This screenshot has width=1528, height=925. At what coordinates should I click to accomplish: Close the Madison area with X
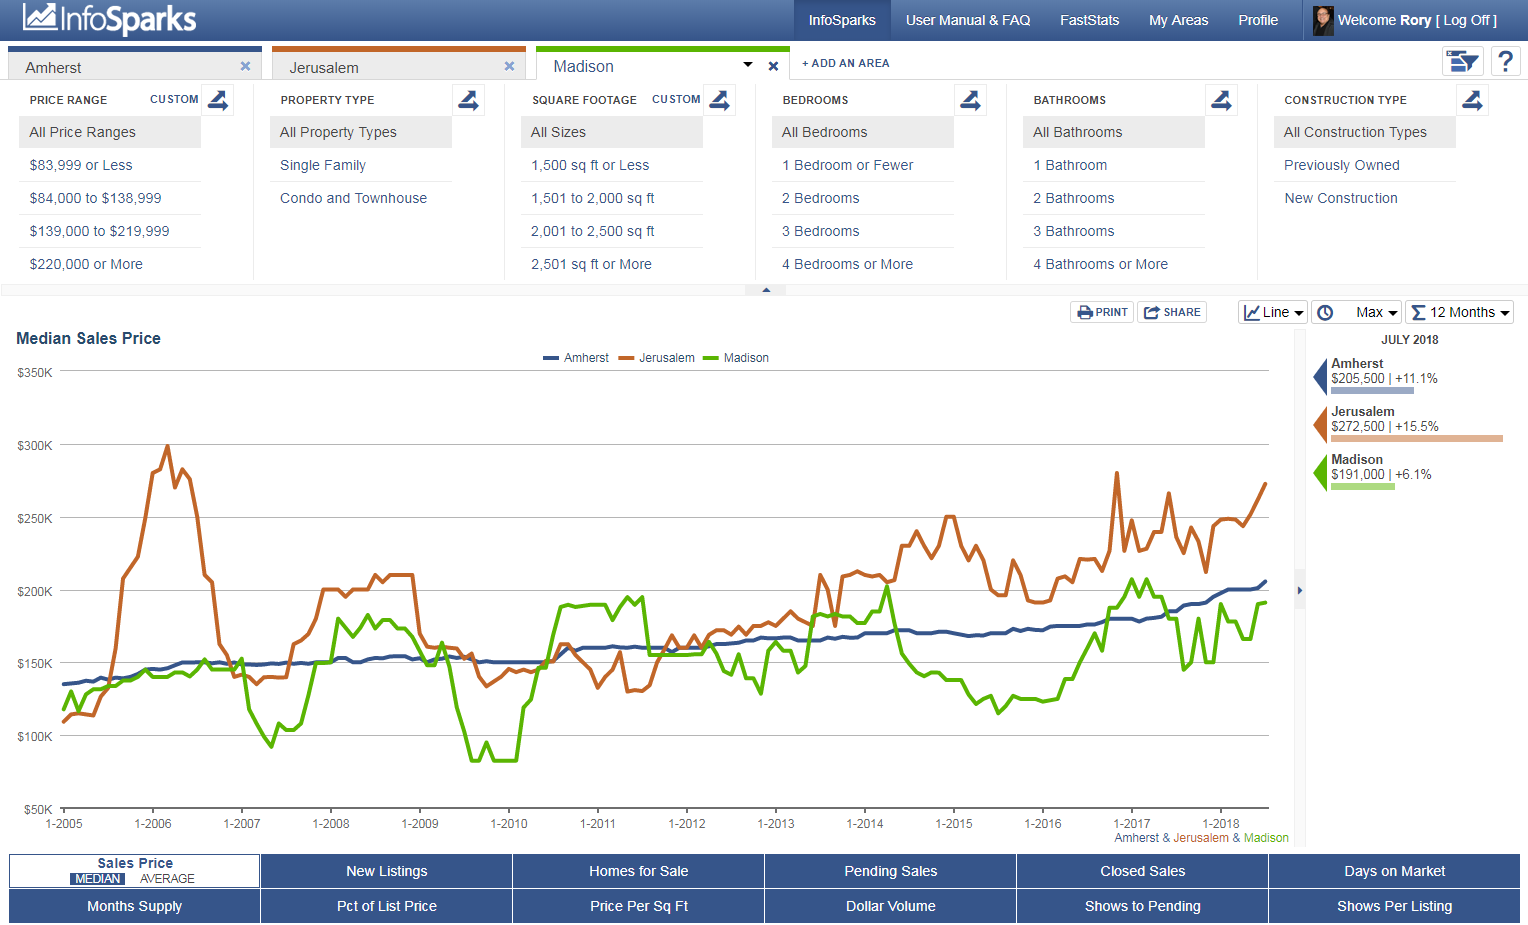773,66
